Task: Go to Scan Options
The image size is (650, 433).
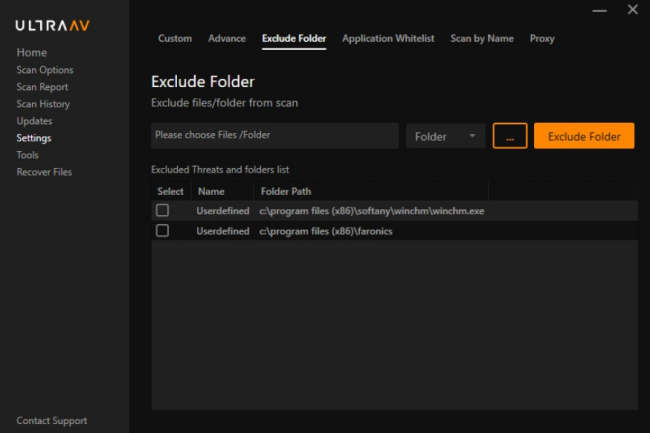Action: pyautogui.click(x=45, y=70)
